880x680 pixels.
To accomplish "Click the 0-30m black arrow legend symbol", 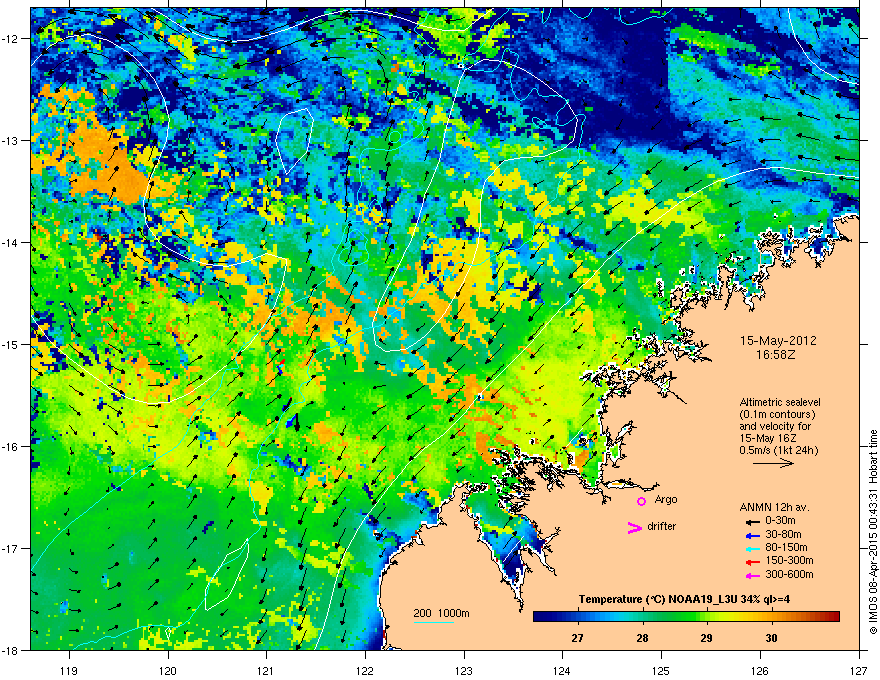I will 752,521.
